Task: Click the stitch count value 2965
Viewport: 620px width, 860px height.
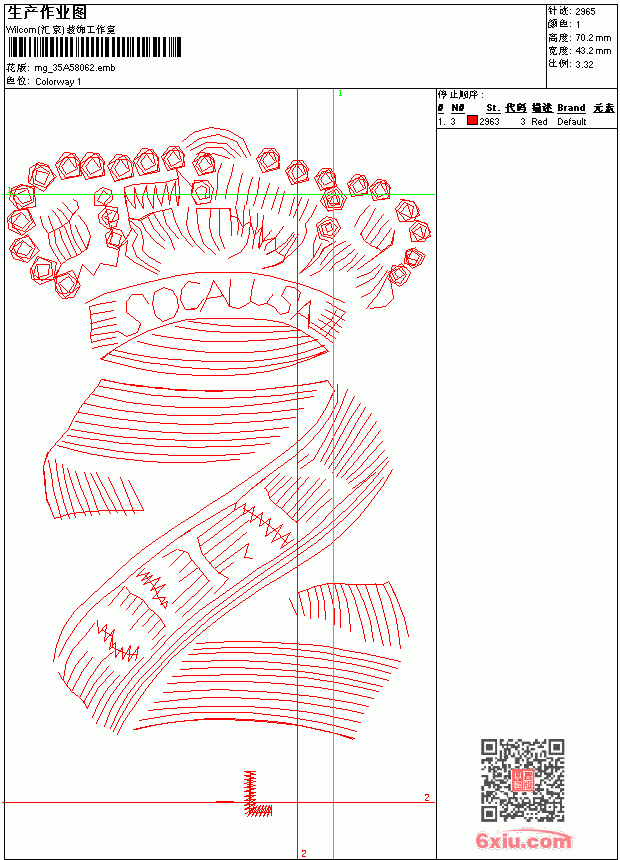Action: [585, 12]
